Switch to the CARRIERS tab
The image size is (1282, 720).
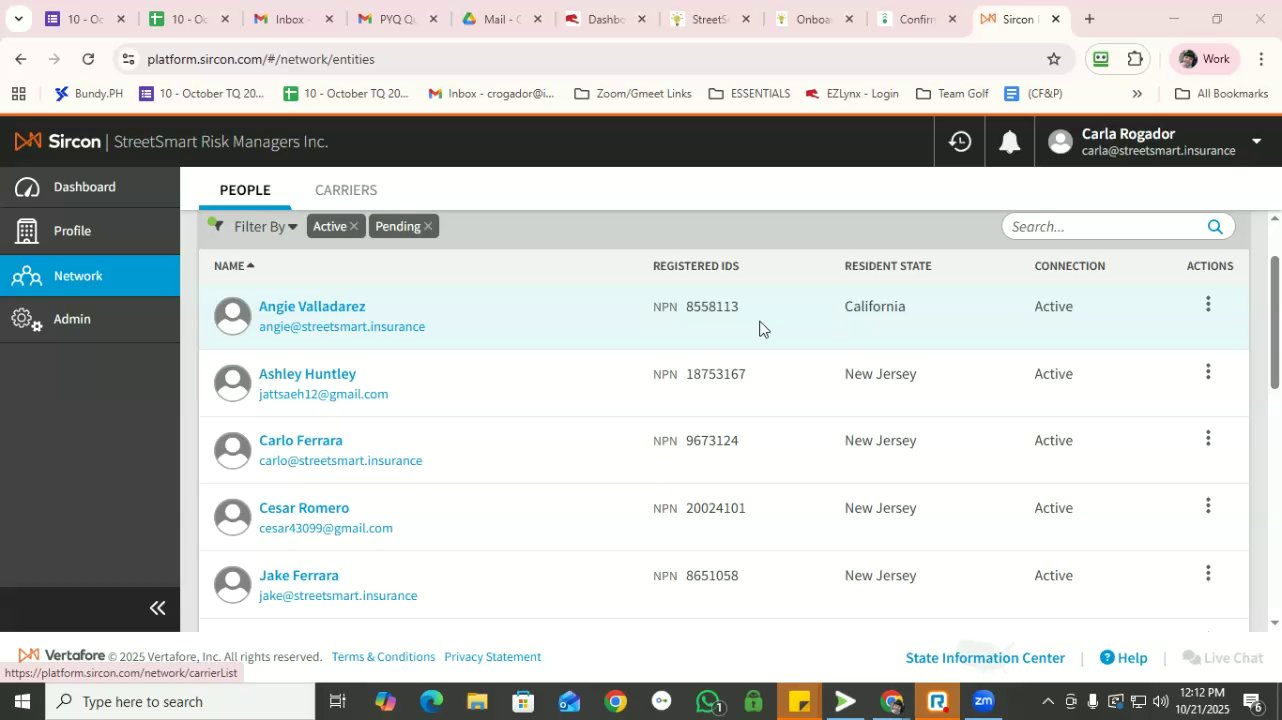coord(346,190)
